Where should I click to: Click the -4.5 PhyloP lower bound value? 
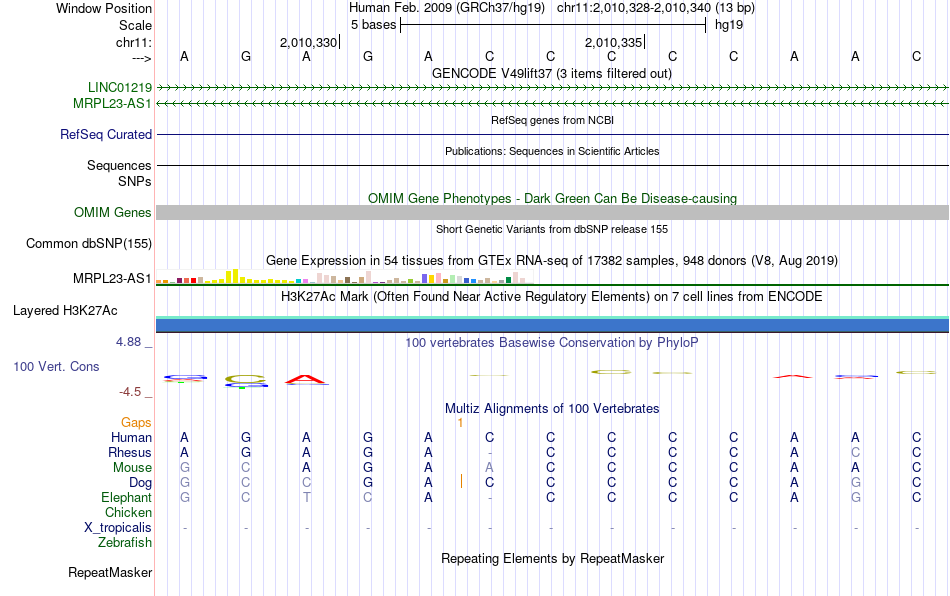(x=130, y=392)
